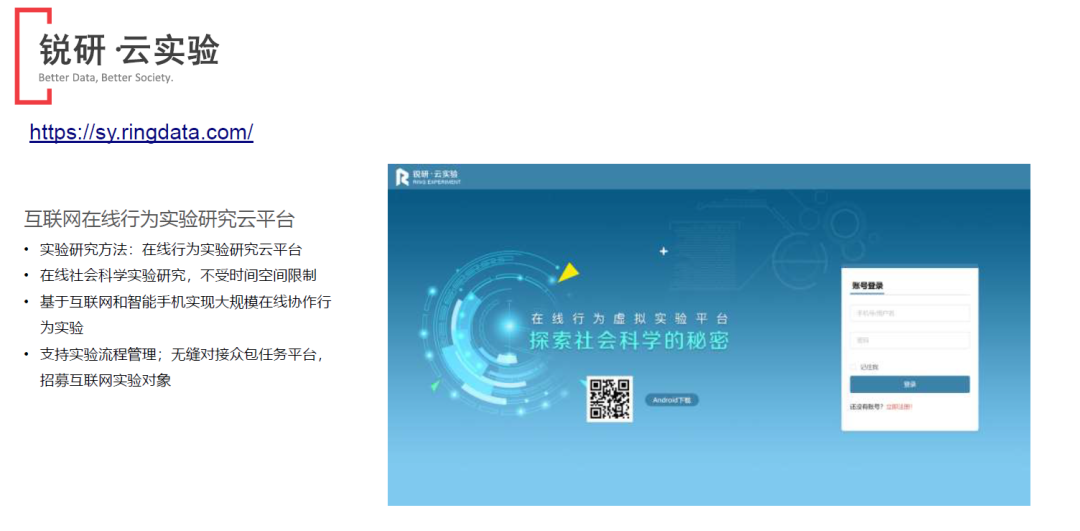The image size is (1080, 531).
Task: Click the 锐研·云实验 slide title
Action: [129, 50]
